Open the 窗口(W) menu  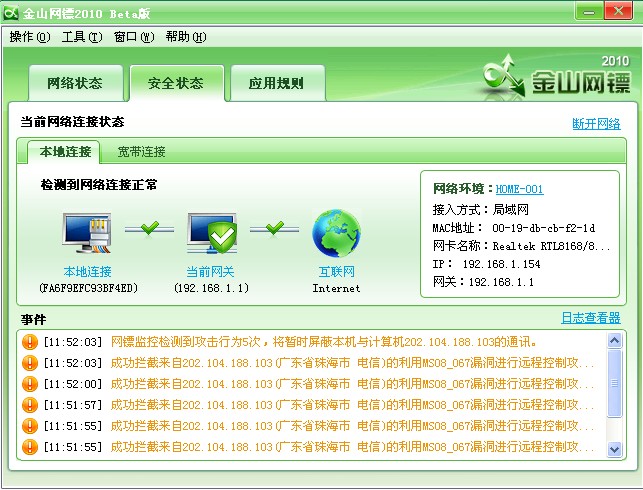click(x=134, y=37)
